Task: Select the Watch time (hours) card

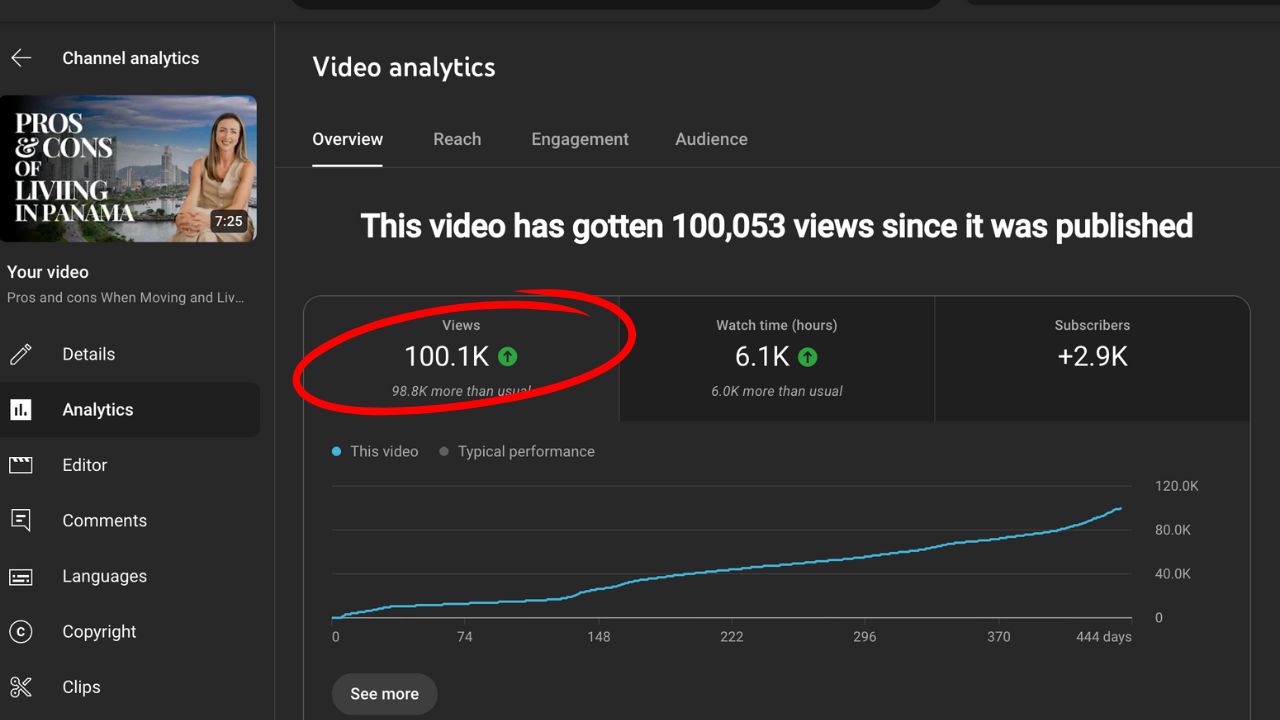Action: [776, 358]
